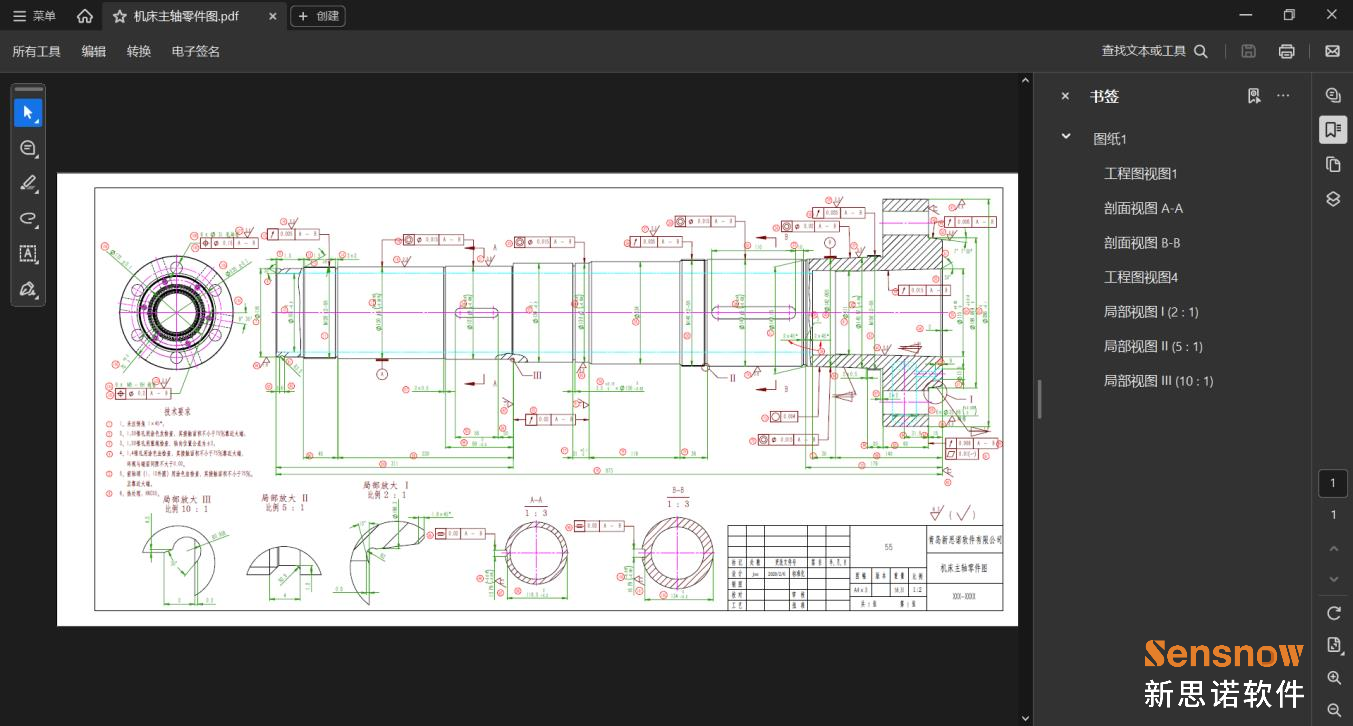Click the zoom in magnifier icon
This screenshot has width=1353, height=726.
click(1333, 678)
